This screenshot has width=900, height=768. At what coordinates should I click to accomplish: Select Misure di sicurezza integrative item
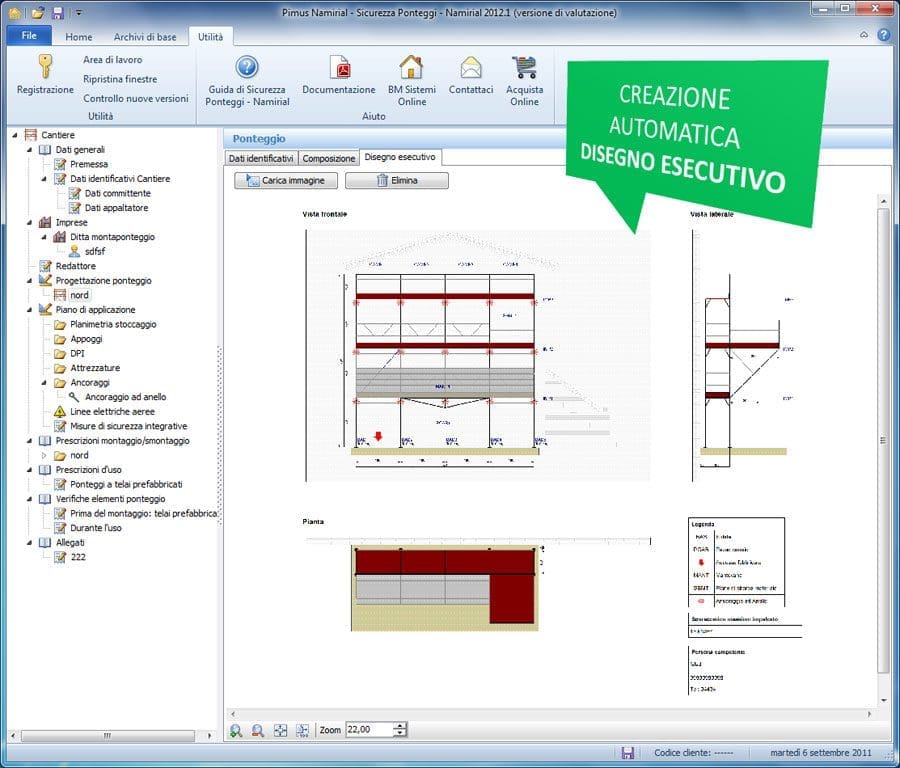coord(128,426)
